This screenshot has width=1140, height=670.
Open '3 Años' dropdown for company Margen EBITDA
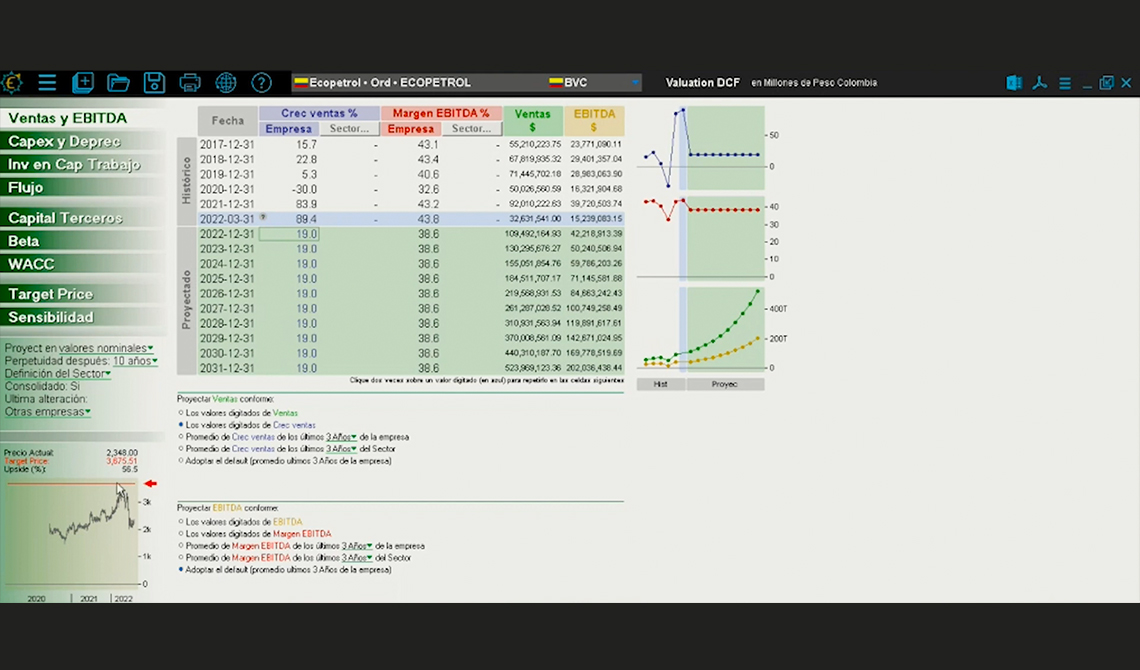[358, 546]
